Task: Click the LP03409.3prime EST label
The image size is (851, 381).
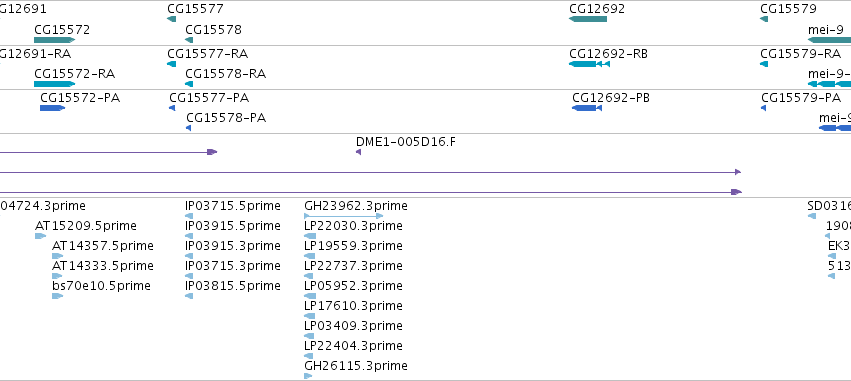Action: point(353,326)
